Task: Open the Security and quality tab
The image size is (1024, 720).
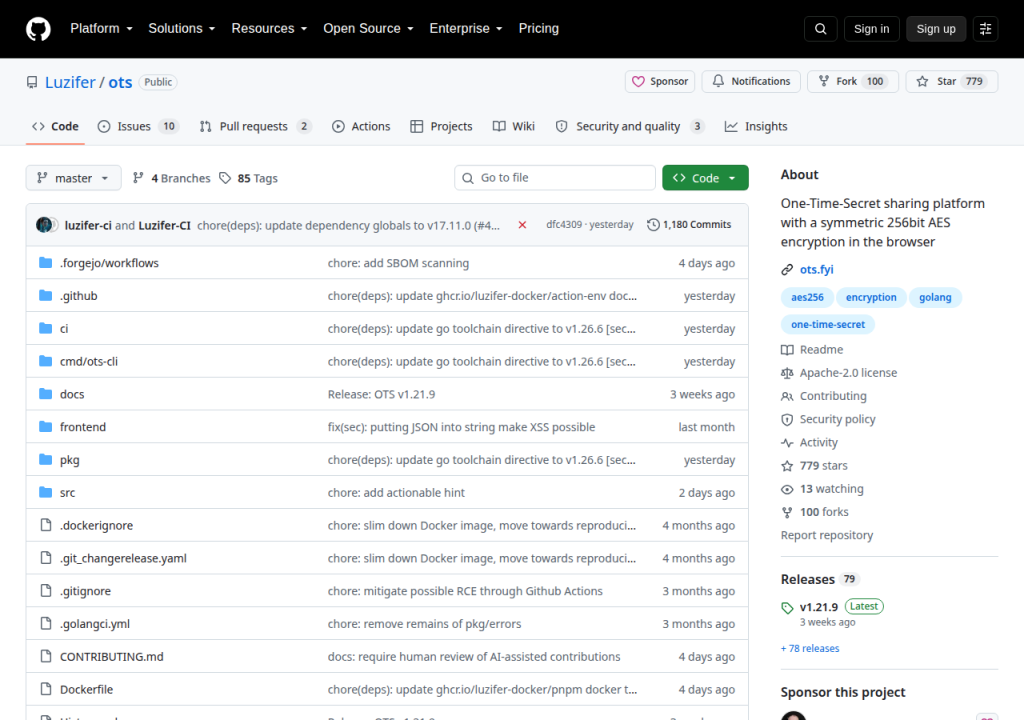Action: tap(630, 127)
